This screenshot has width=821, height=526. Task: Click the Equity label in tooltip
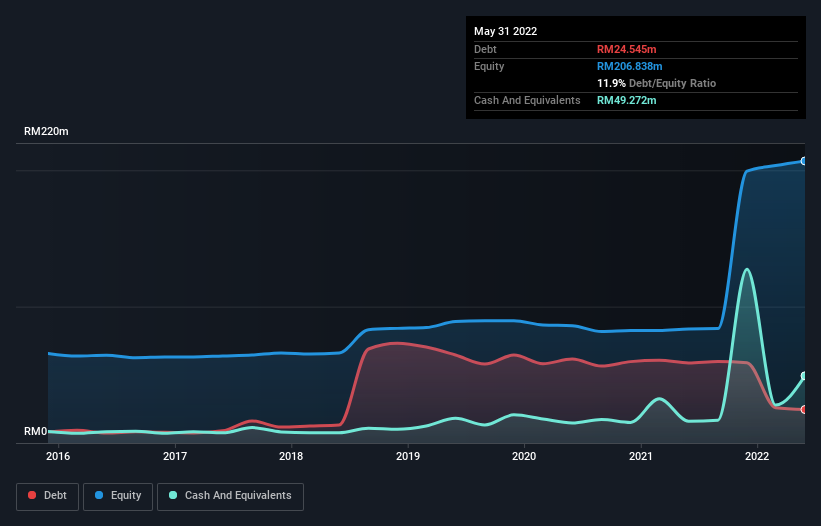pos(489,66)
